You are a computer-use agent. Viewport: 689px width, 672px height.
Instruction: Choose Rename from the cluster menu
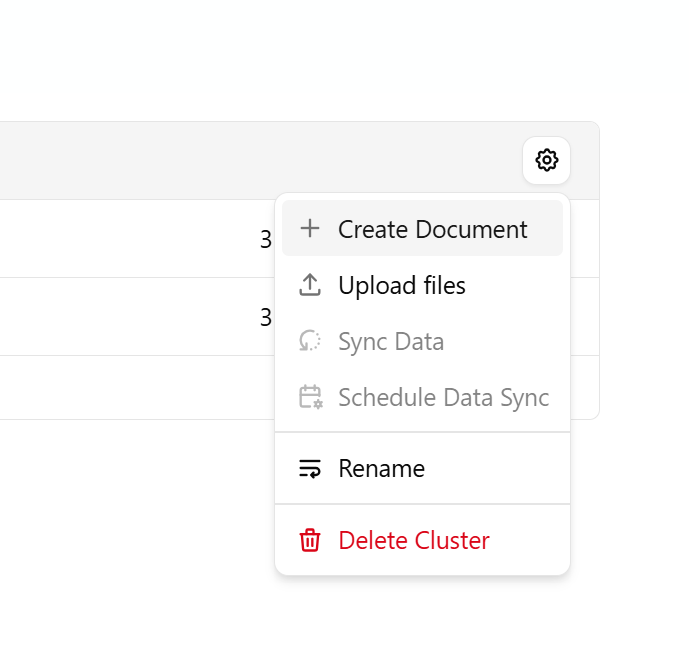pyautogui.click(x=381, y=469)
